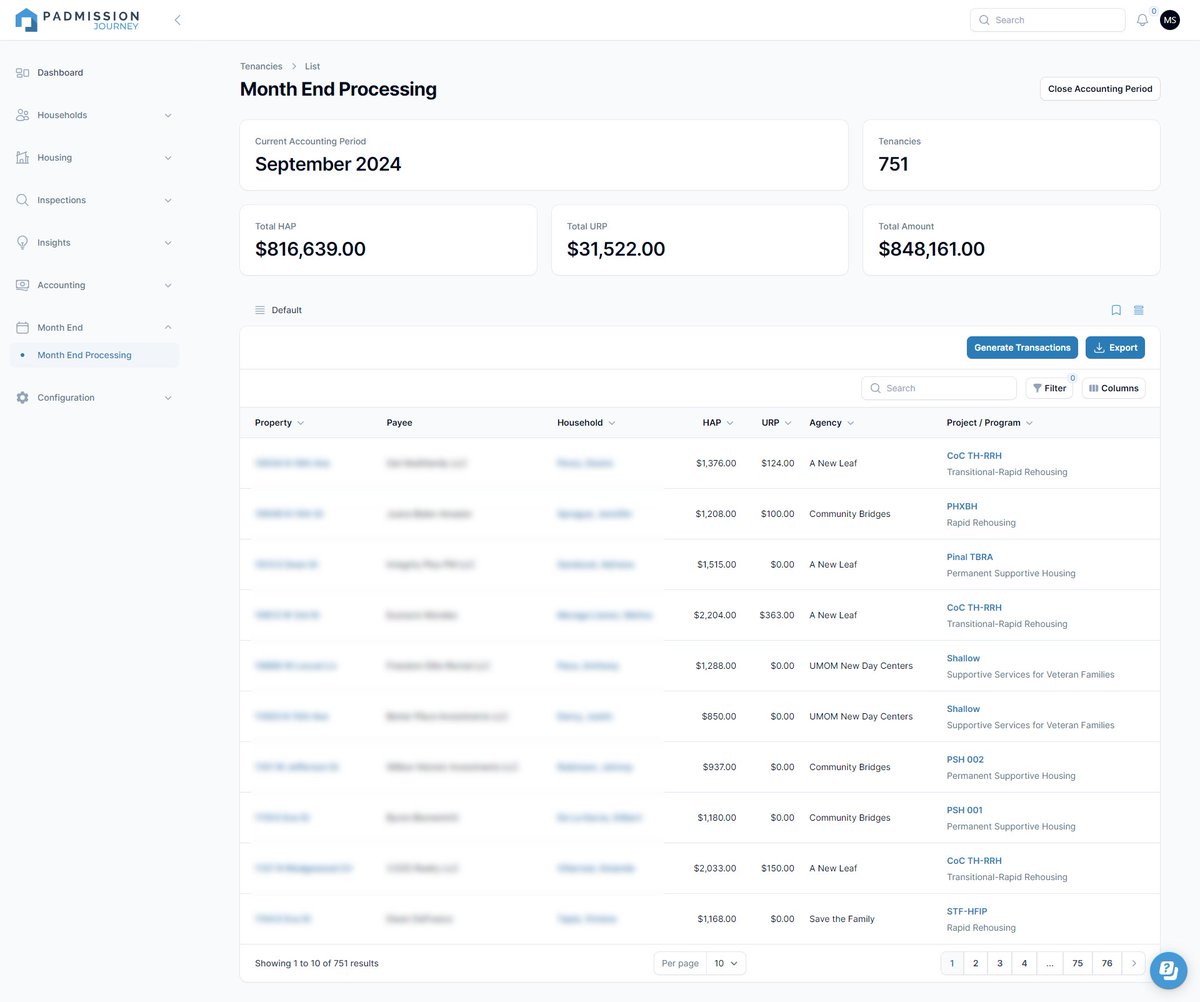Click the Households people icon
The height and width of the screenshot is (1002, 1200).
[x=22, y=115]
